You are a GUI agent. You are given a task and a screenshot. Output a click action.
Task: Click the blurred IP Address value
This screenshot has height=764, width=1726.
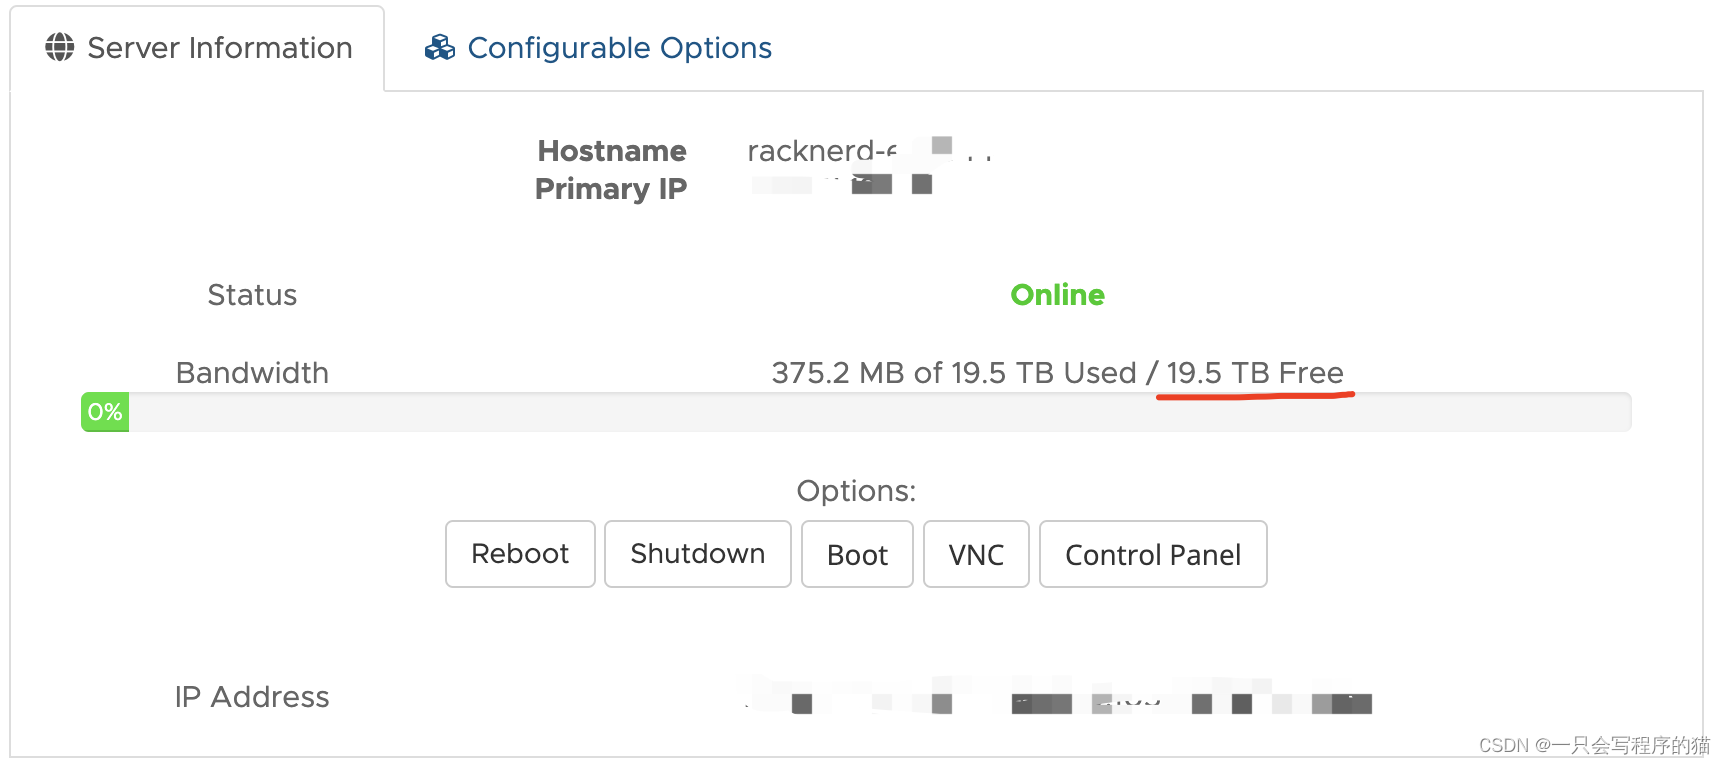click(1060, 699)
